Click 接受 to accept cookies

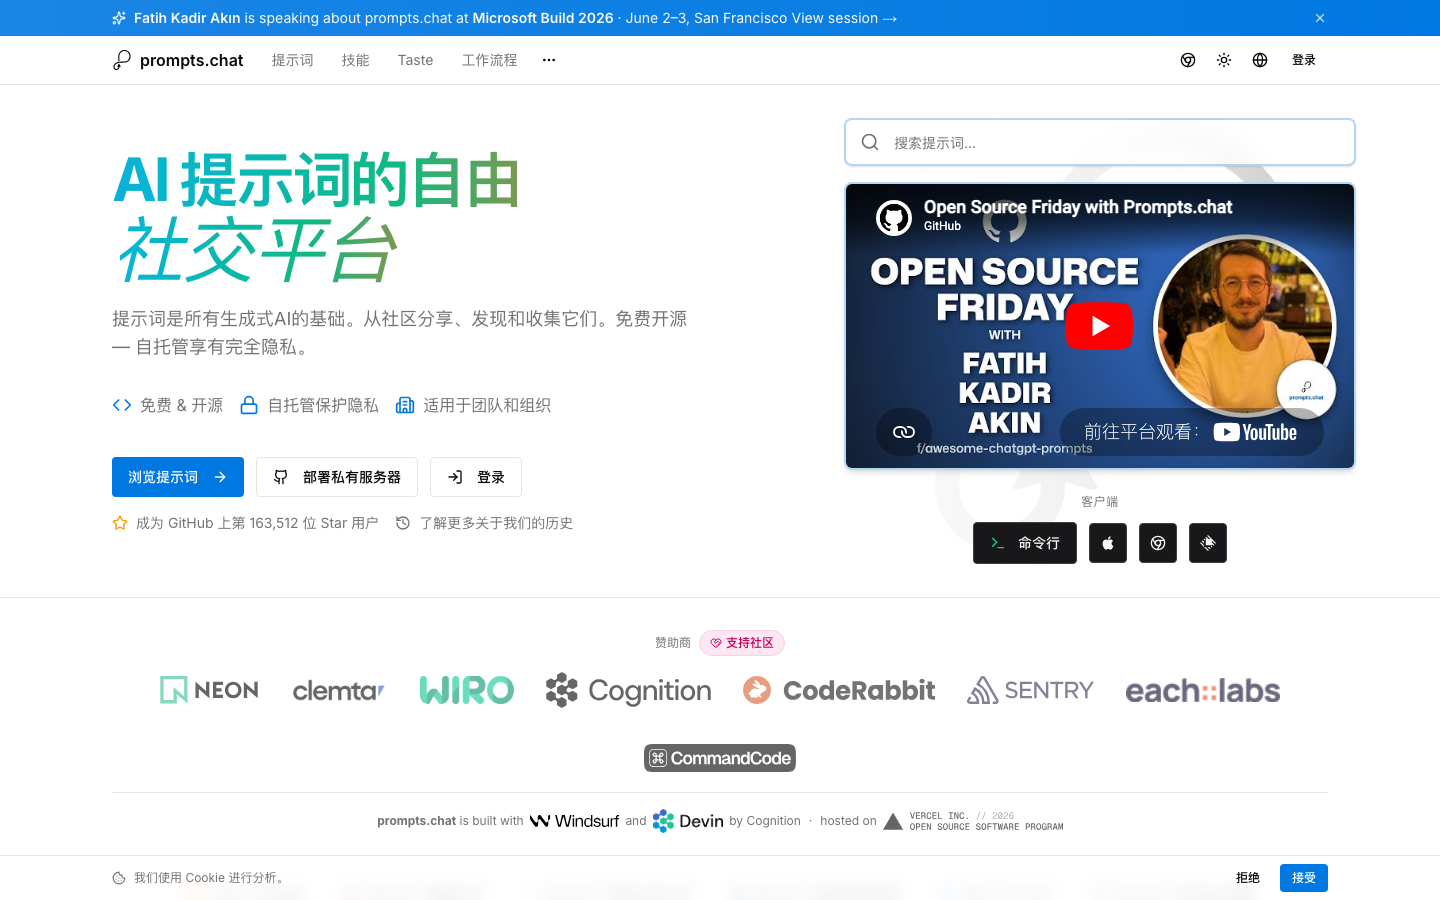click(1304, 878)
